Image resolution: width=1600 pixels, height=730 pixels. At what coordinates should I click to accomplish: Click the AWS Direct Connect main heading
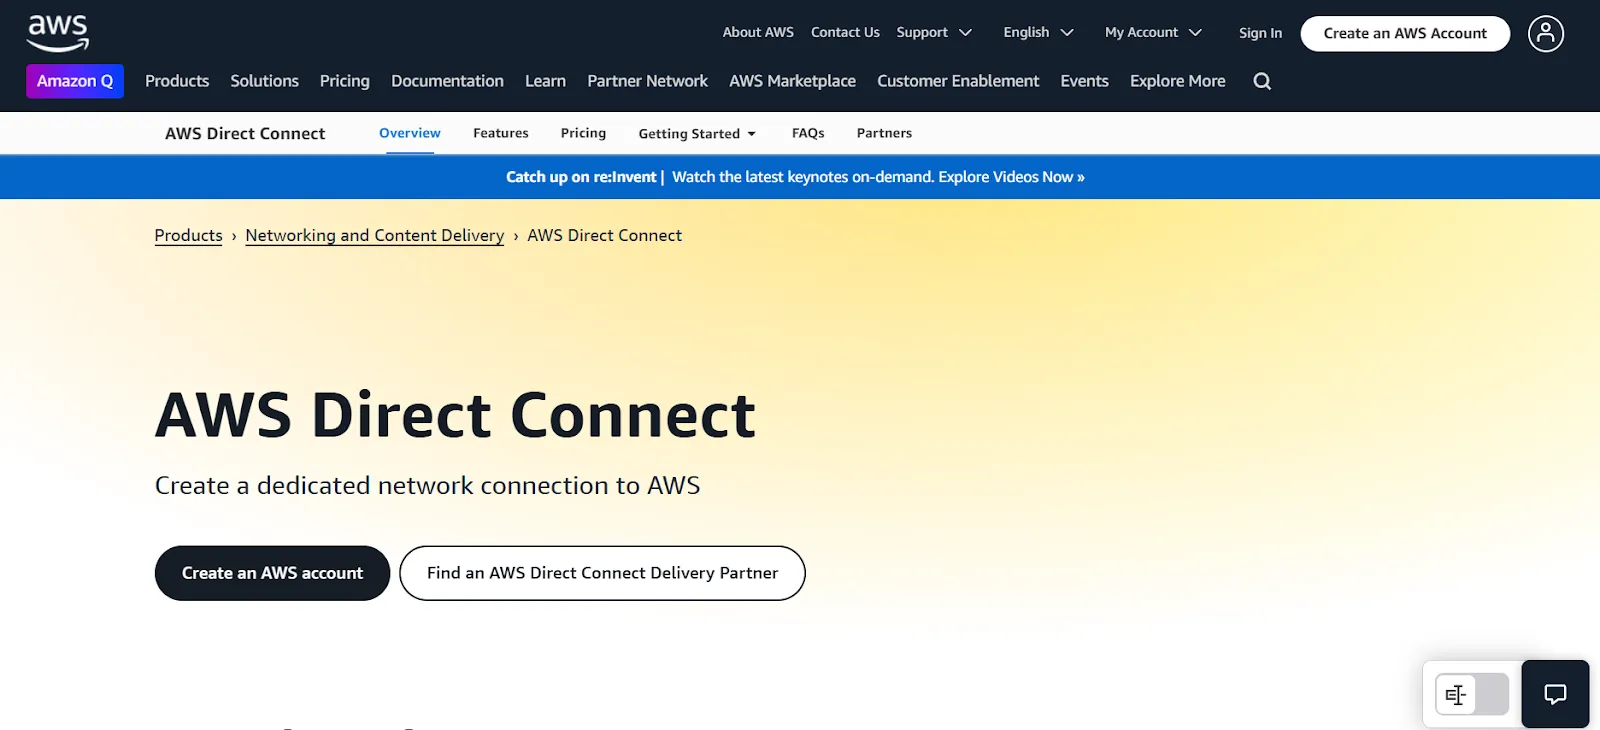tap(455, 415)
